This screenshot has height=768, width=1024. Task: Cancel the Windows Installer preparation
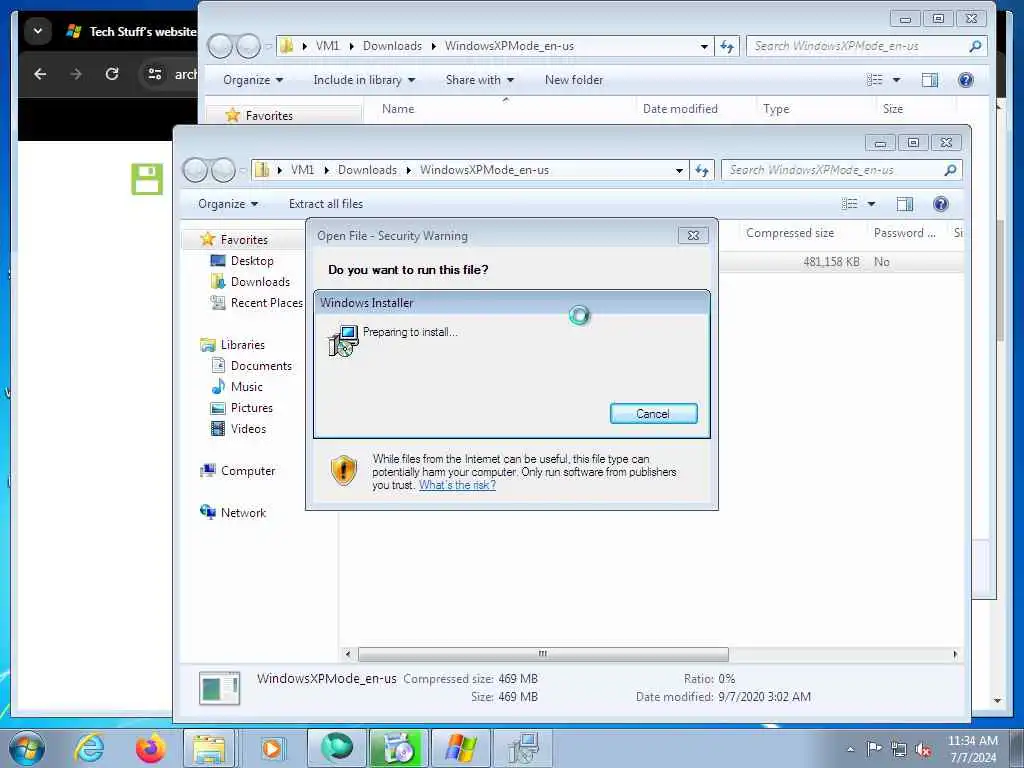pos(653,413)
